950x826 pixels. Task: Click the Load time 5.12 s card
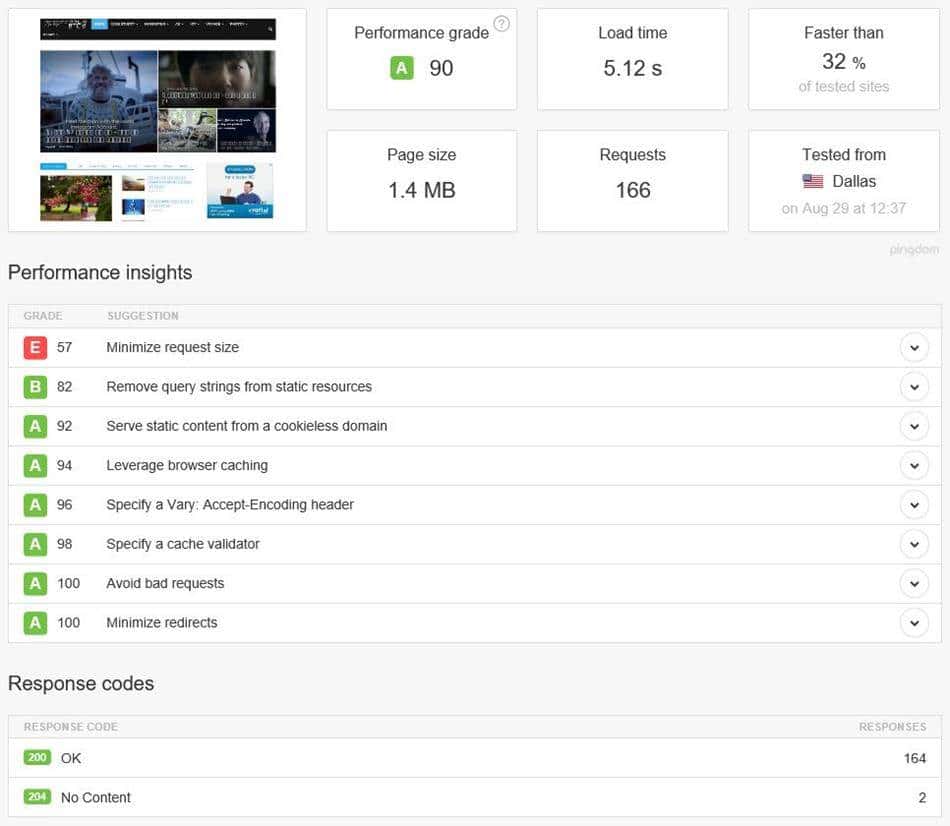pos(632,59)
